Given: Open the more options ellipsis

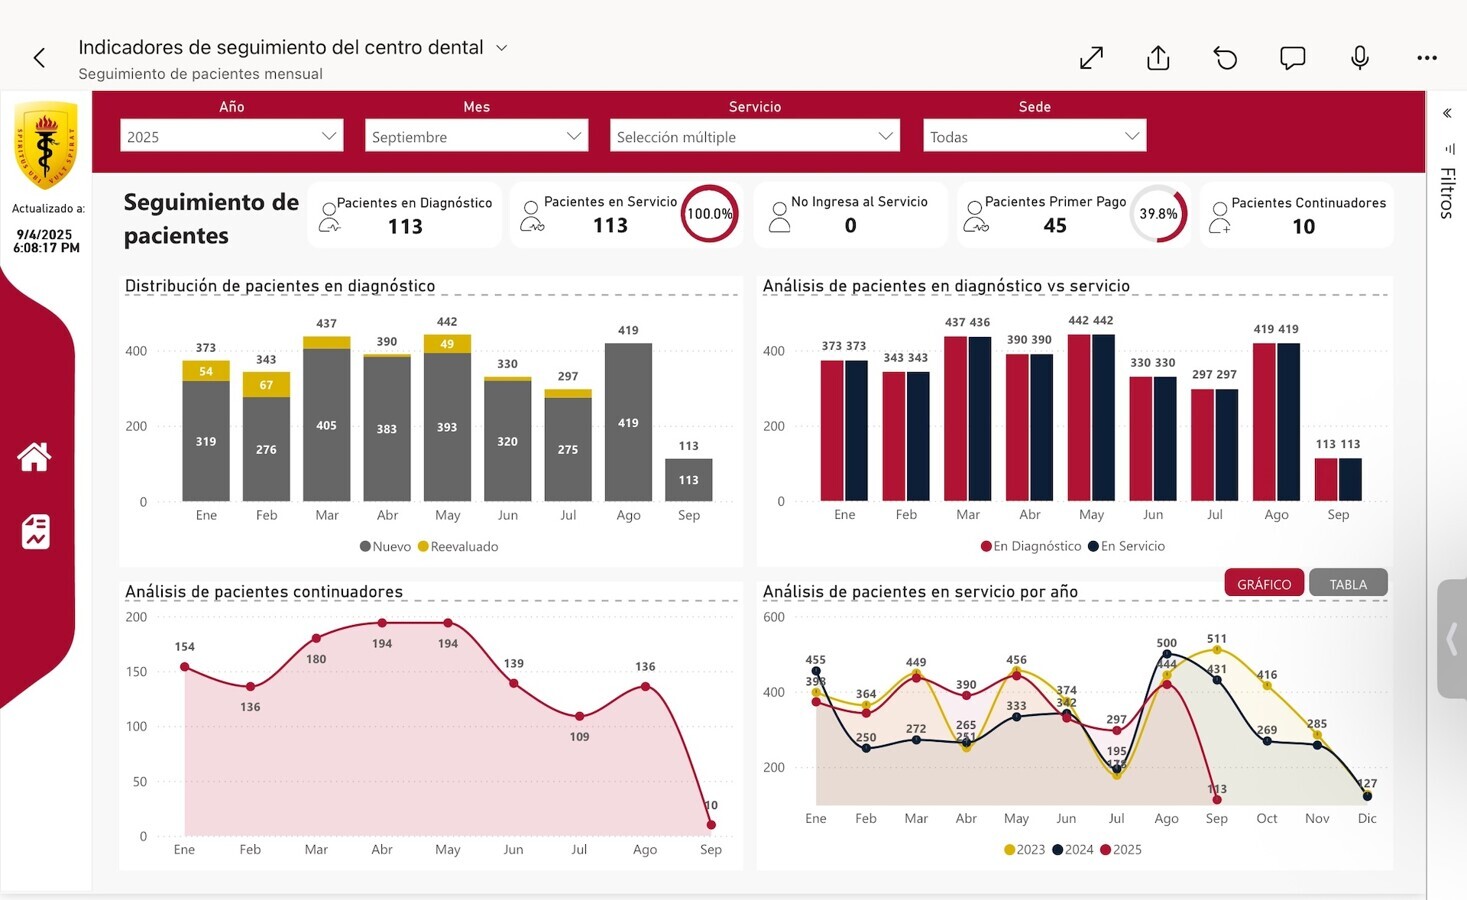Looking at the screenshot, I should [1427, 58].
